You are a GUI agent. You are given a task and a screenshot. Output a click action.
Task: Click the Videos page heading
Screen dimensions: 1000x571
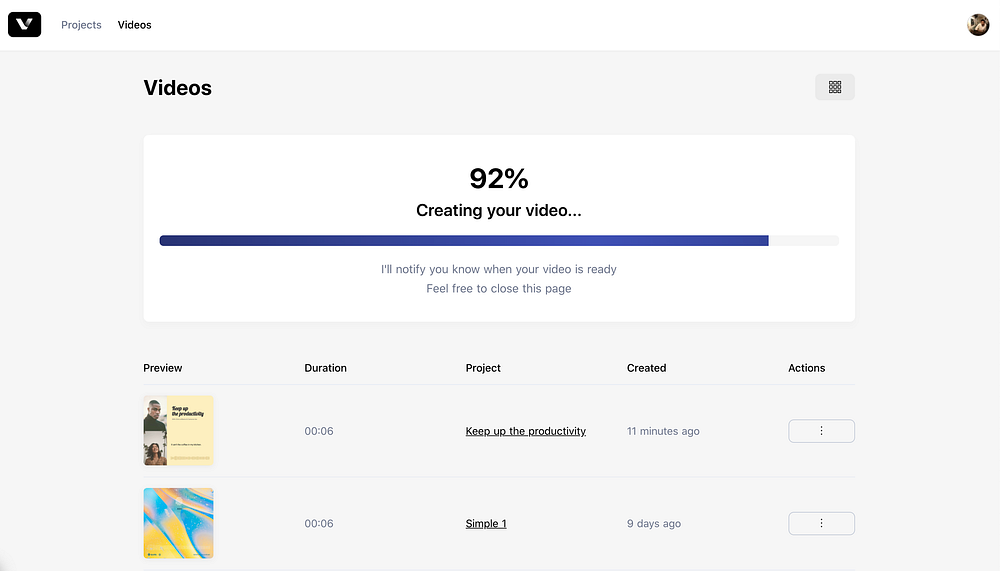178,88
